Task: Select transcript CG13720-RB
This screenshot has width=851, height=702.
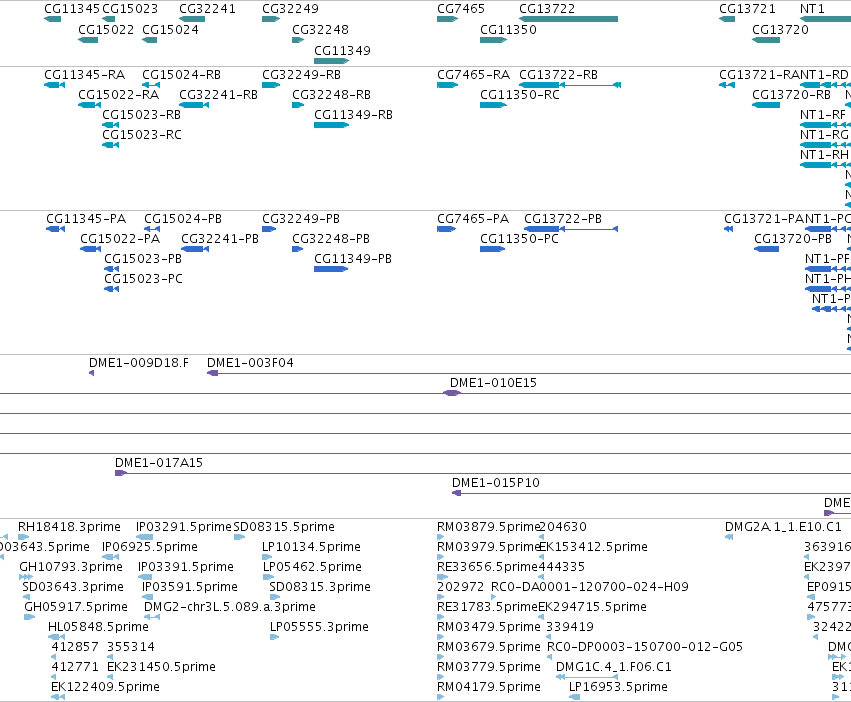Action: pos(791,94)
